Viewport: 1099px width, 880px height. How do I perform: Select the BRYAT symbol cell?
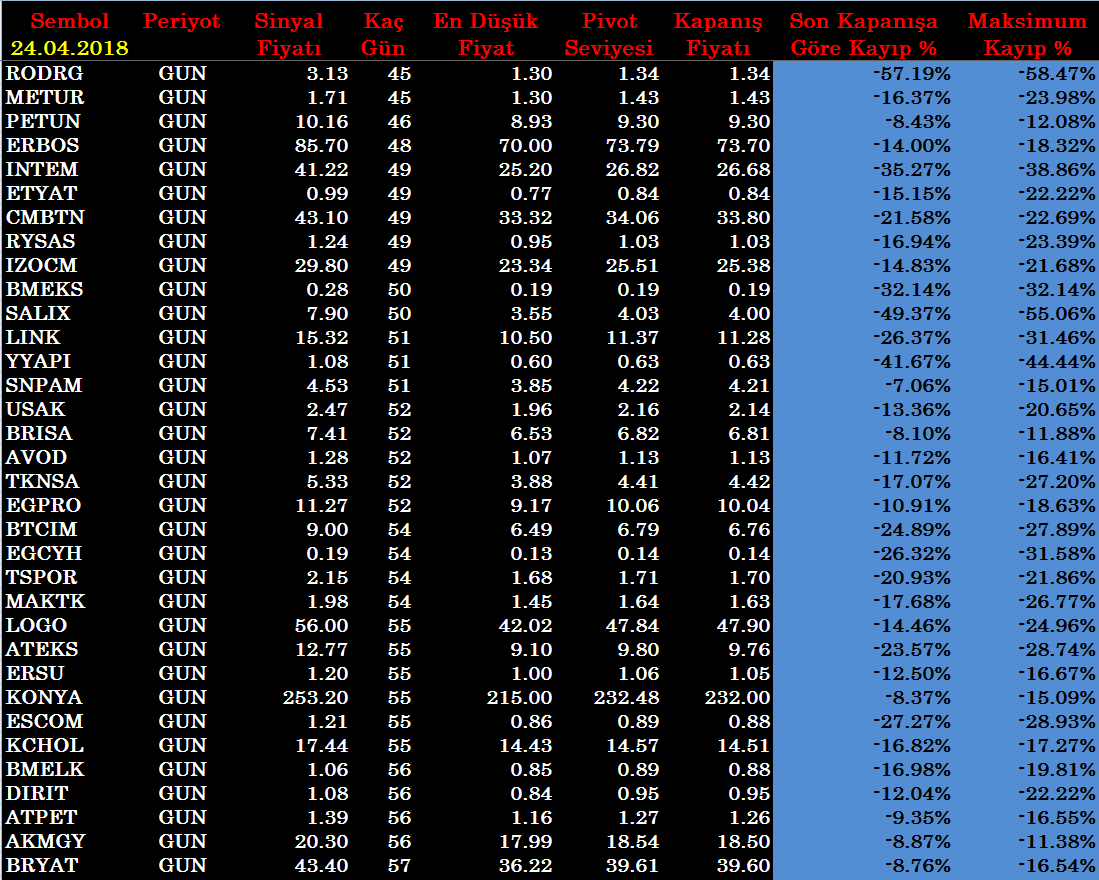coord(41,865)
